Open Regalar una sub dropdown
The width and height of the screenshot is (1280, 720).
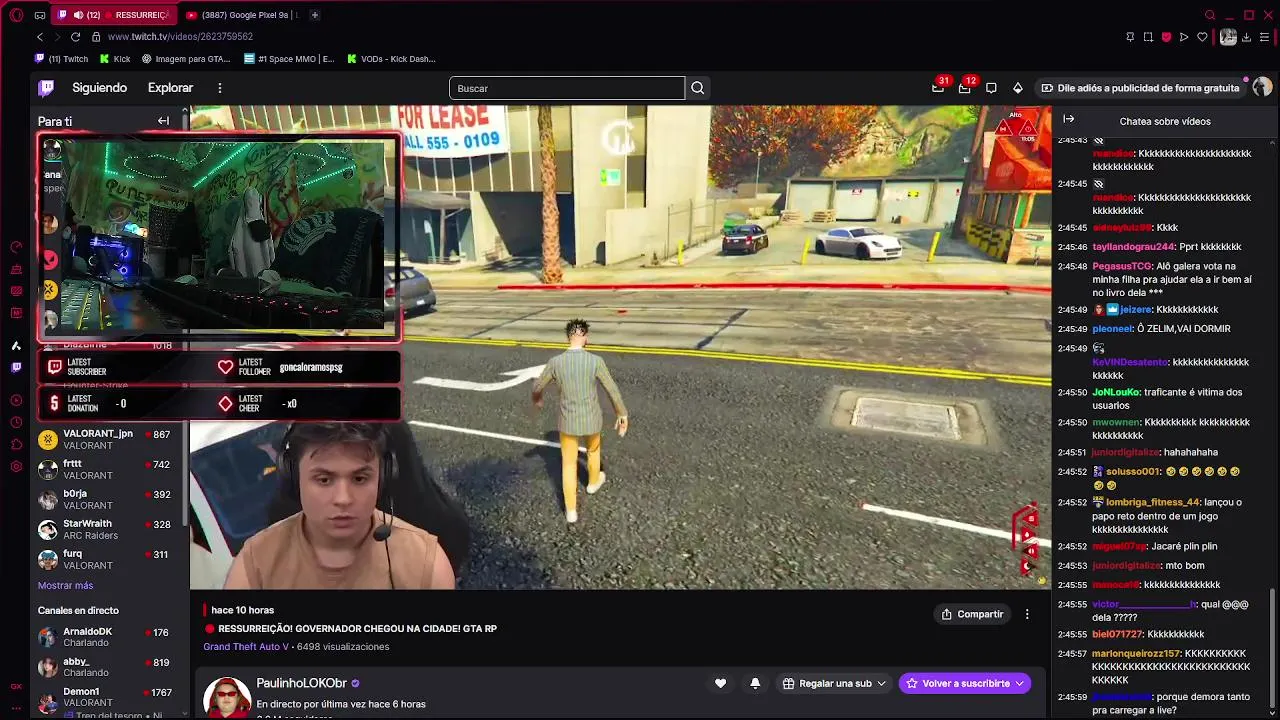coord(834,683)
